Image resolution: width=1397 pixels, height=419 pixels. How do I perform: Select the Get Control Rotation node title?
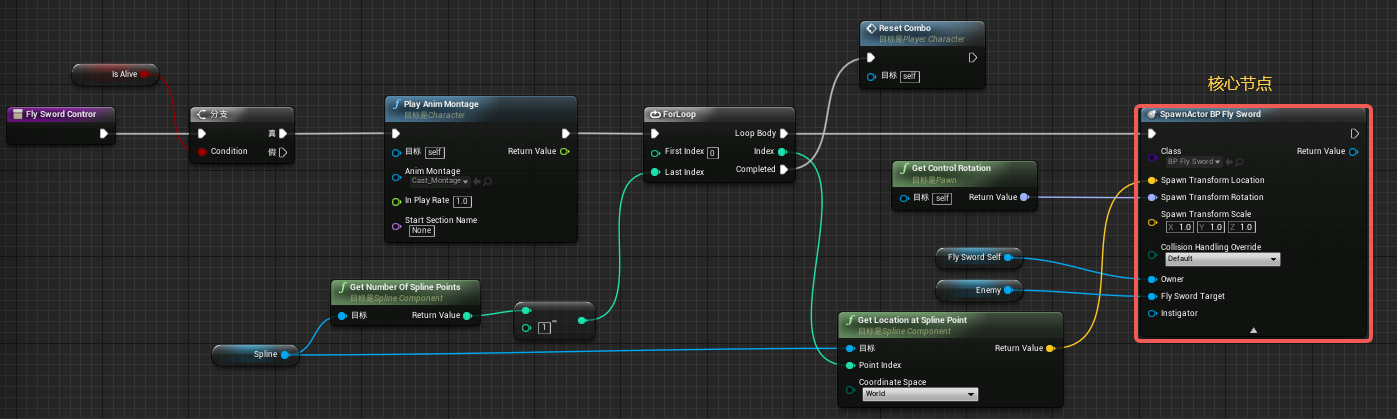[951, 168]
